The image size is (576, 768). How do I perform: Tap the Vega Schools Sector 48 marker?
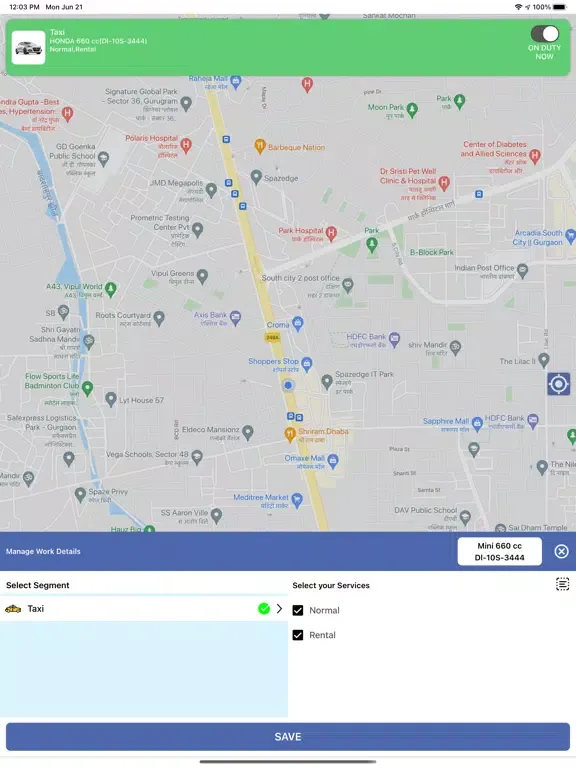(197, 456)
